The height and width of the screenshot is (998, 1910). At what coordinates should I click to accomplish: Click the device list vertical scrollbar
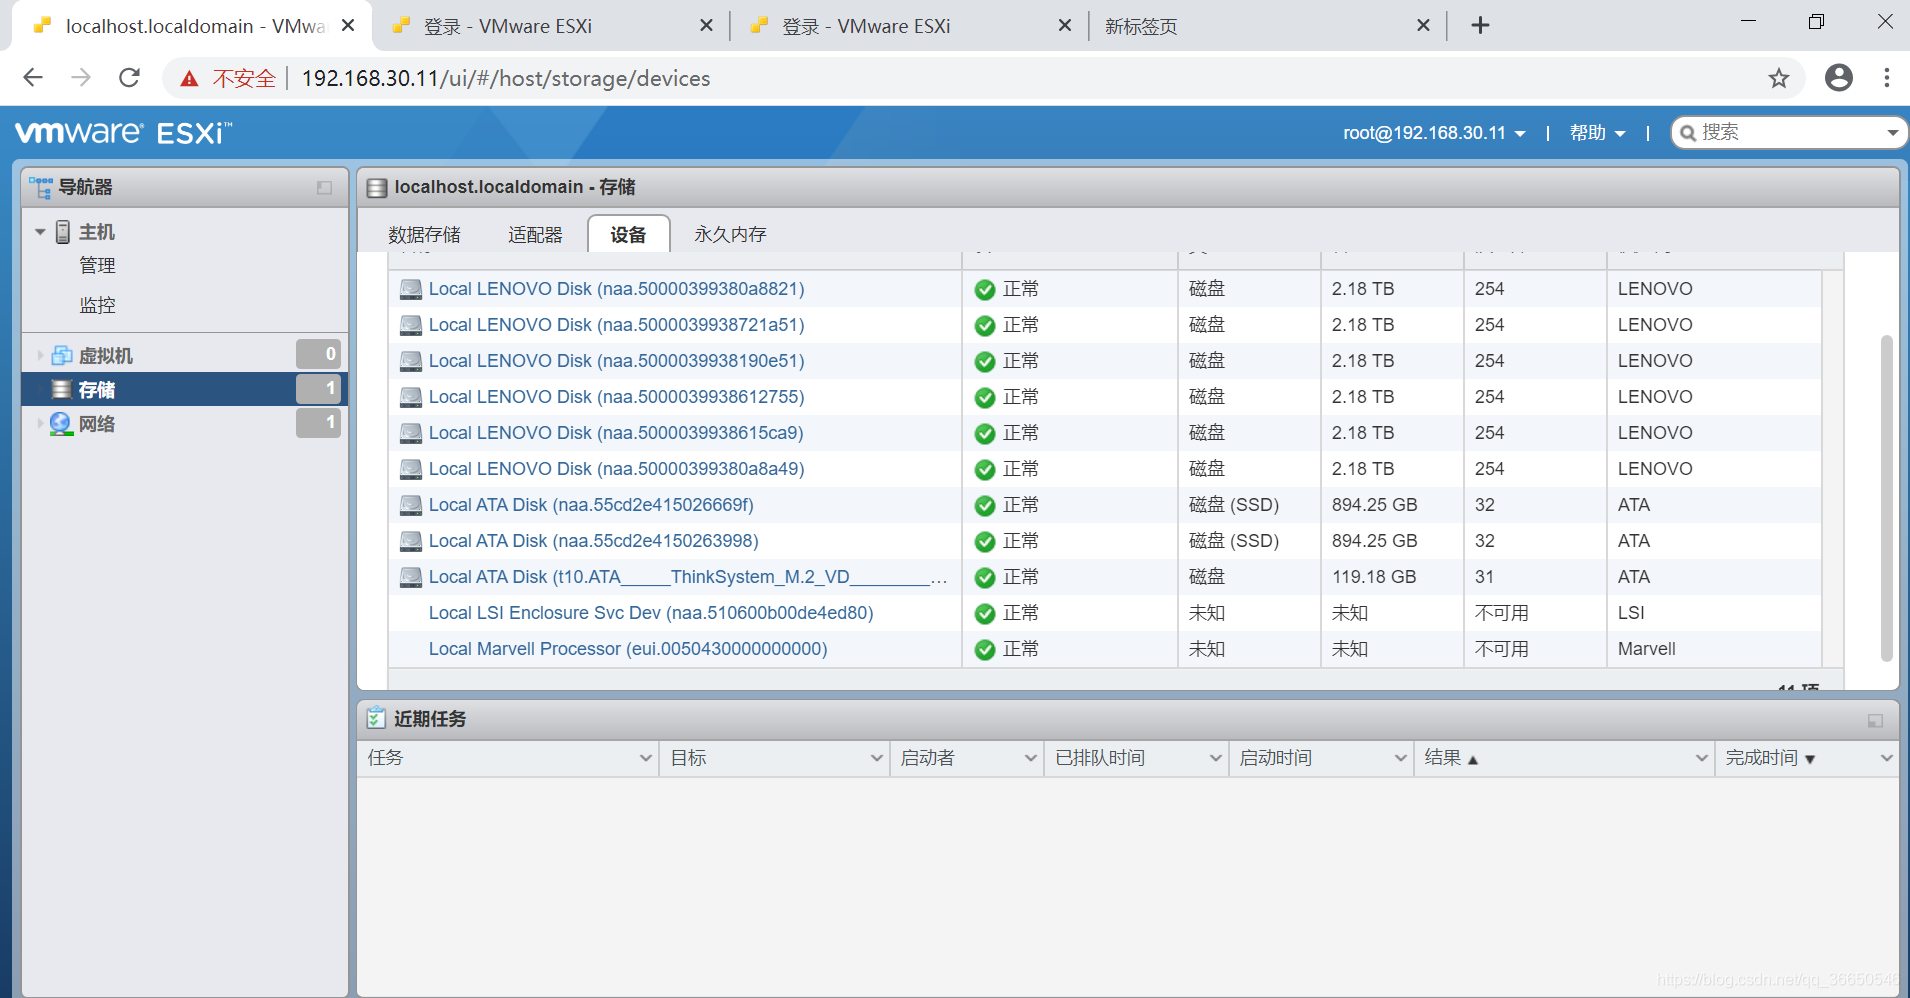coord(1886,498)
